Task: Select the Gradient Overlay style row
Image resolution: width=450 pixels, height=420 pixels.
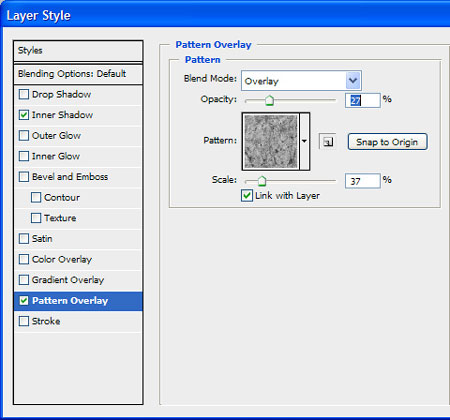Action: tap(78, 280)
